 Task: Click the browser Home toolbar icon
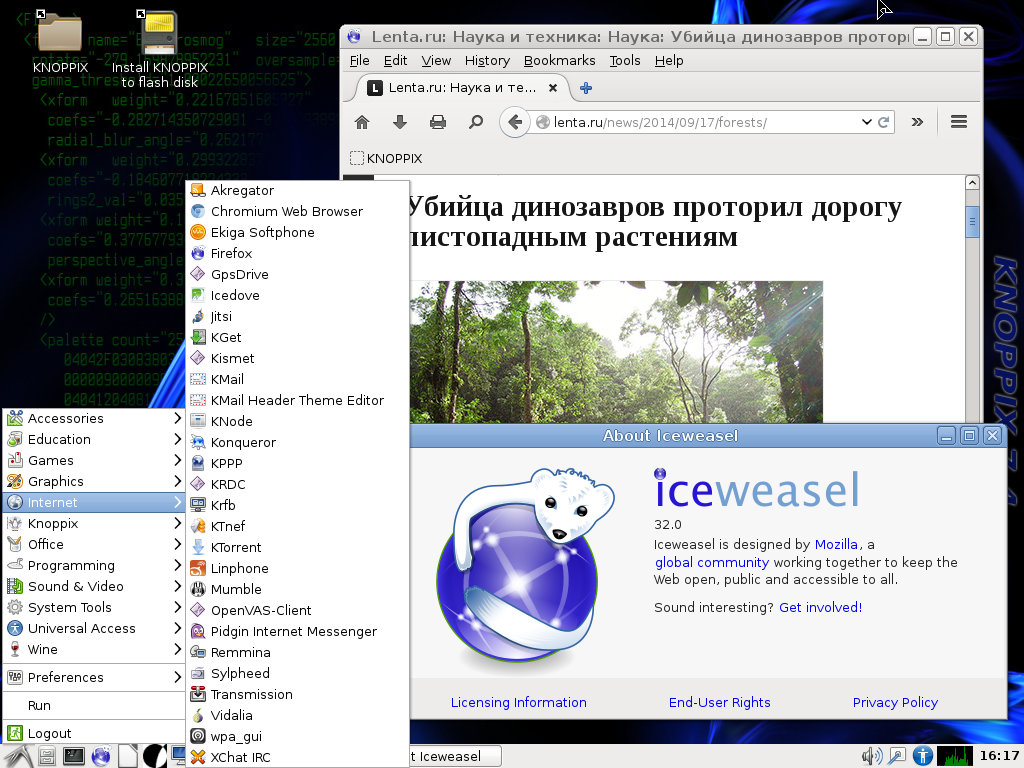pos(362,122)
